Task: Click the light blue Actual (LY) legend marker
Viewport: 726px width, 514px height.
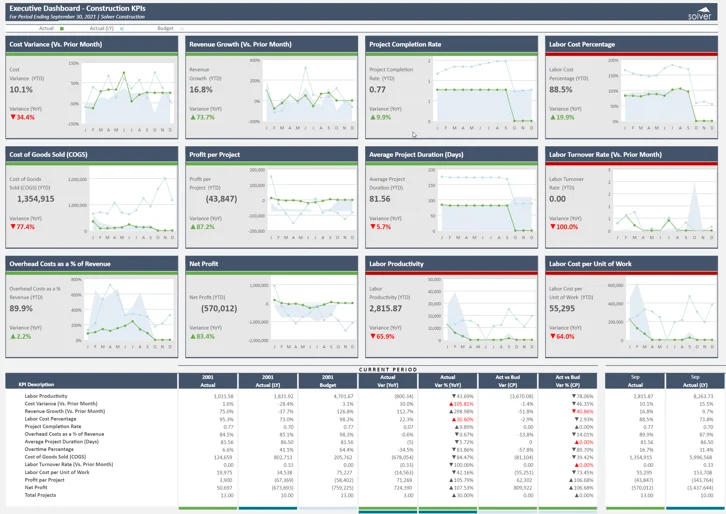Action: (x=122, y=29)
